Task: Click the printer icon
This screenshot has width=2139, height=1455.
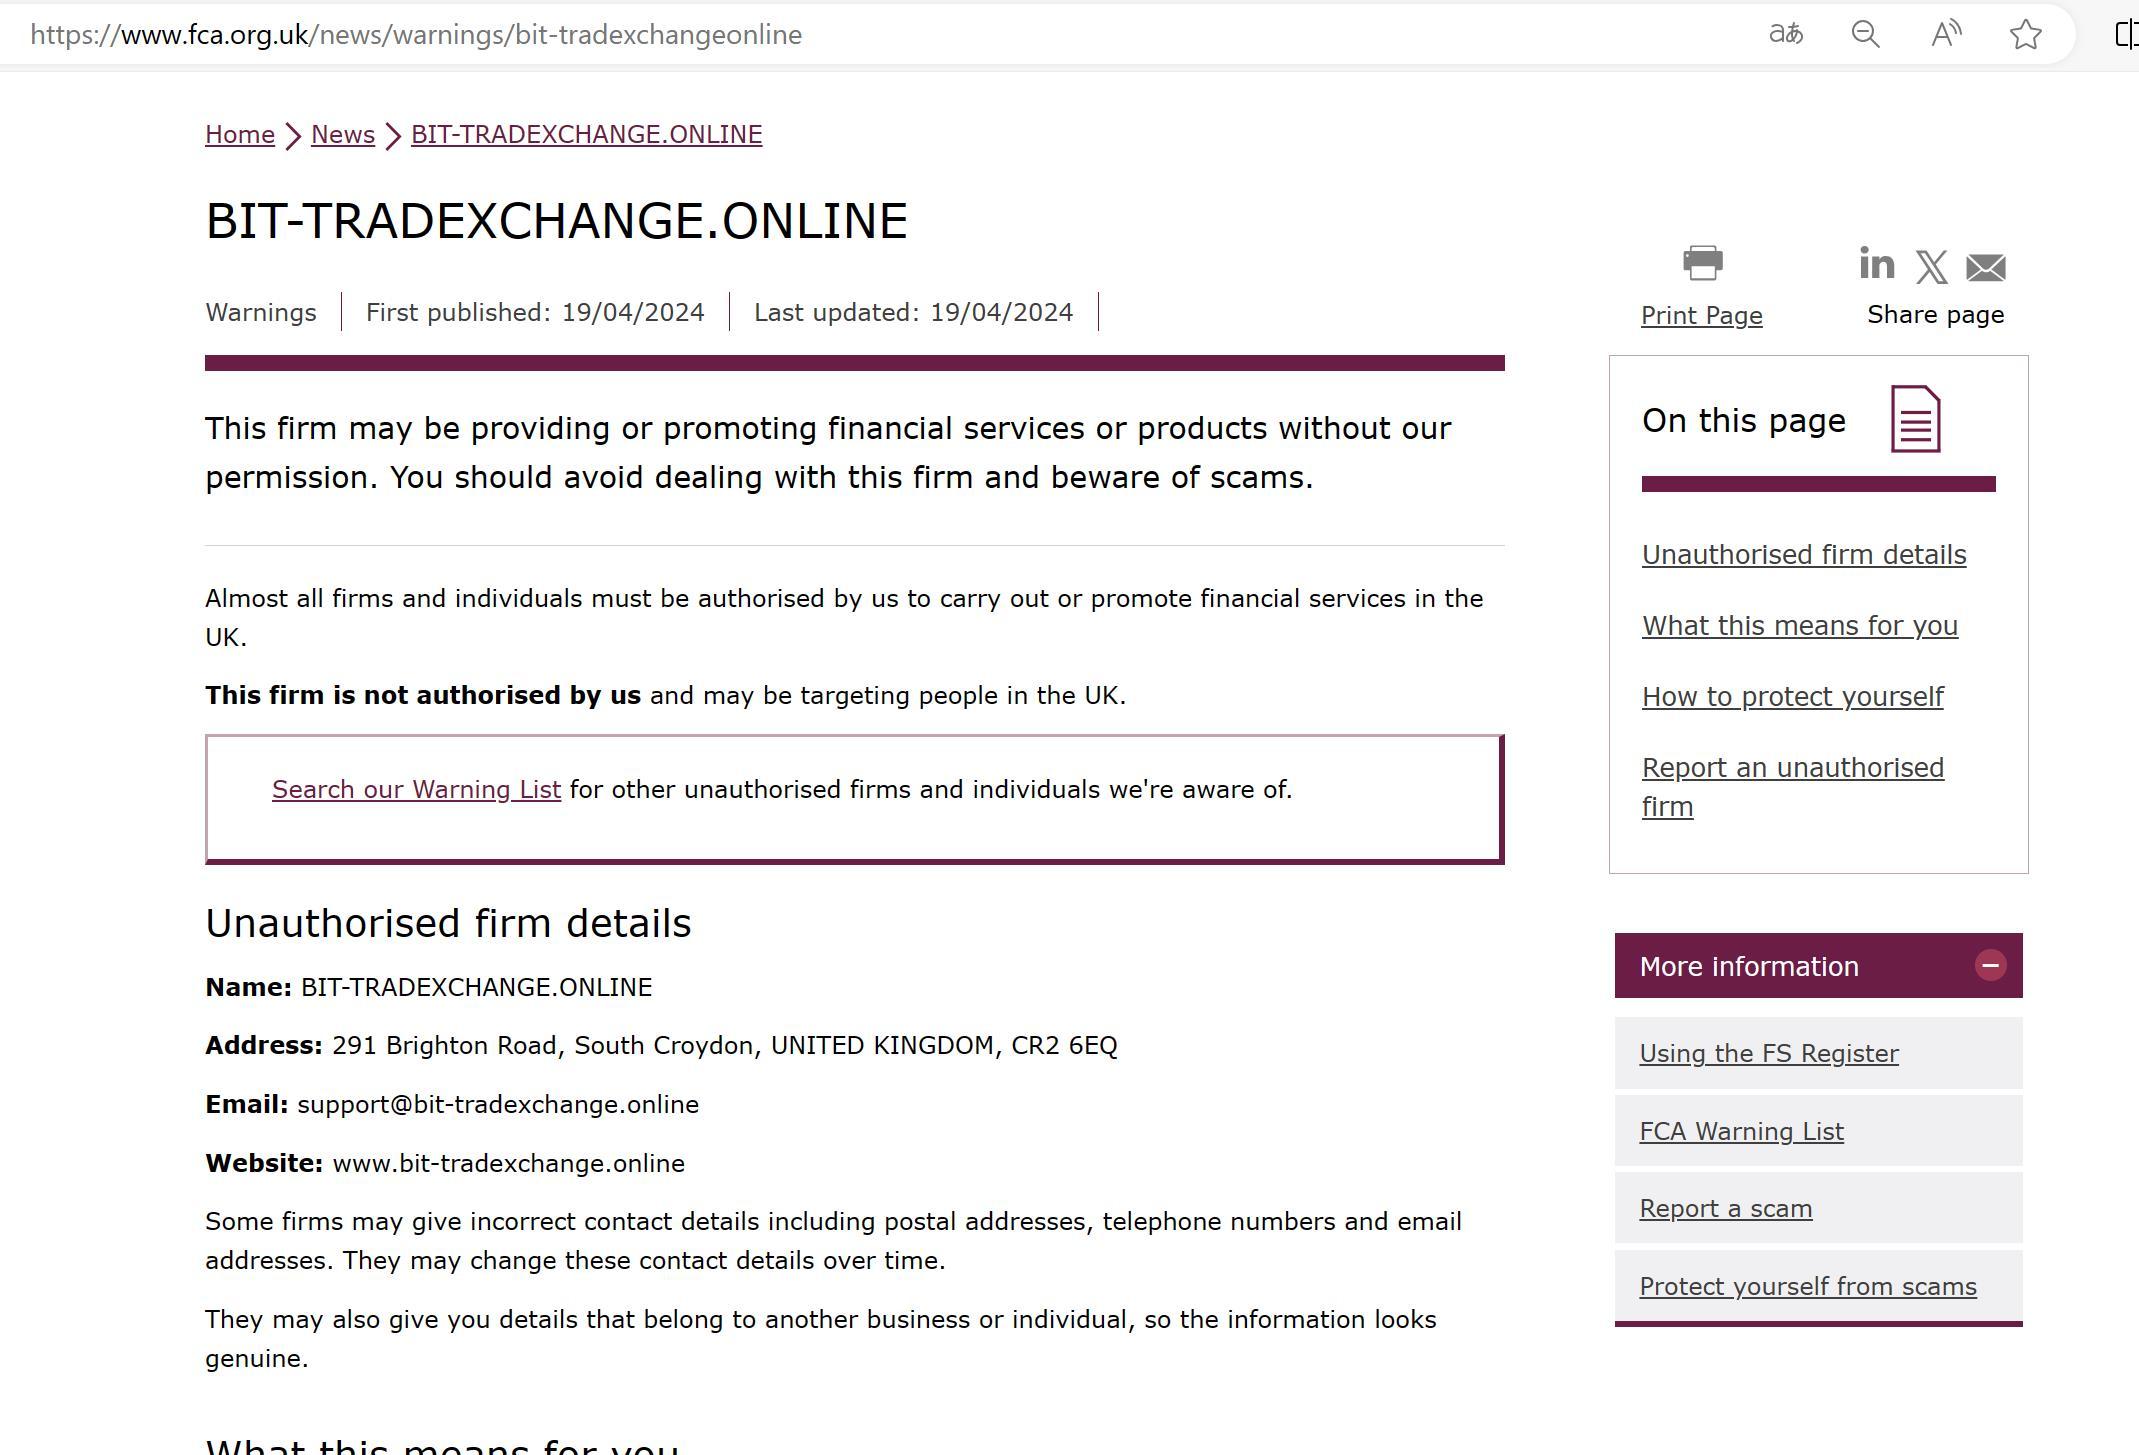Action: click(x=1702, y=263)
